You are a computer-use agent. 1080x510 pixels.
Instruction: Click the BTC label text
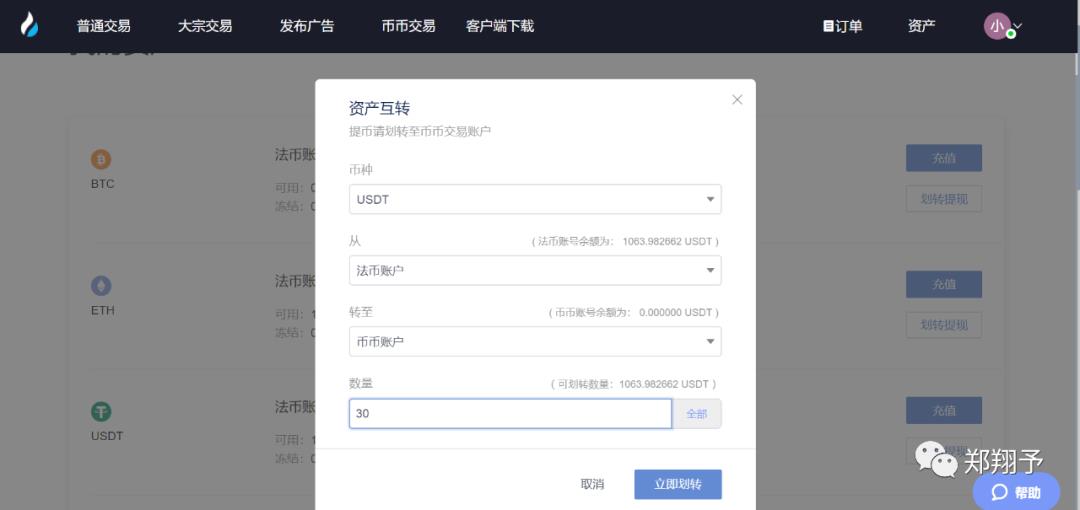103,184
